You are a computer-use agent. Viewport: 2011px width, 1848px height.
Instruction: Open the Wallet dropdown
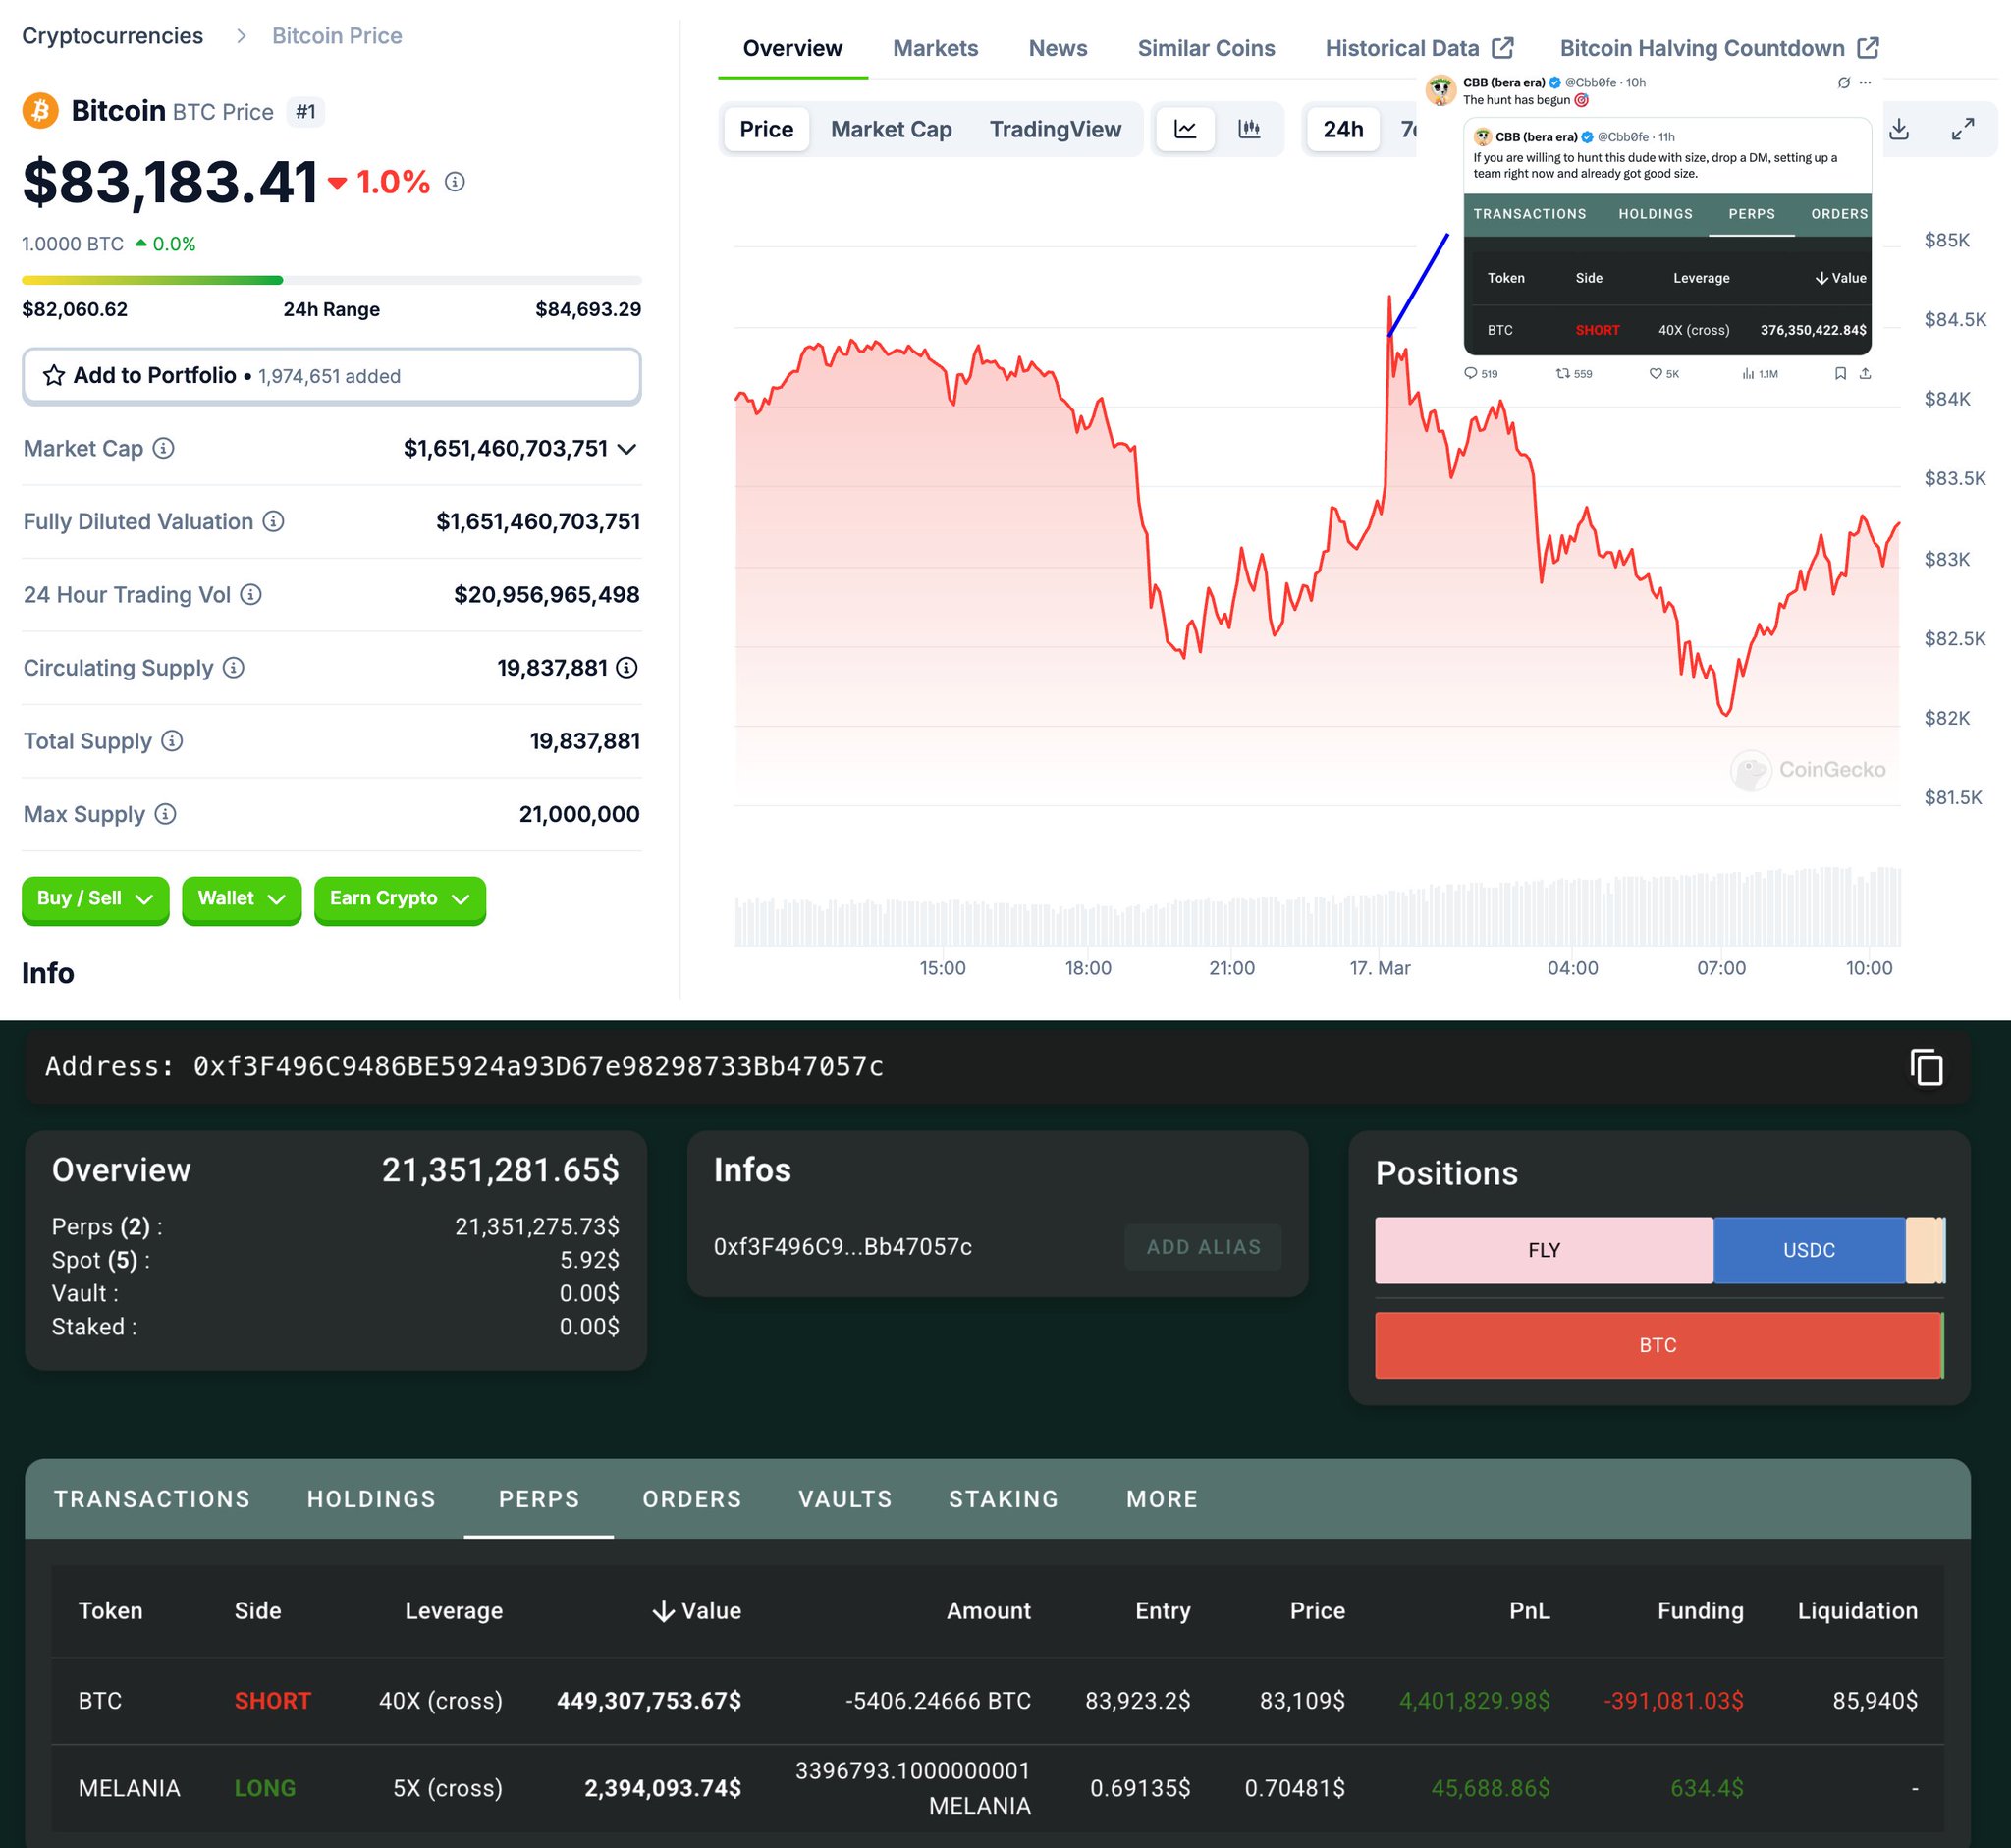point(241,899)
